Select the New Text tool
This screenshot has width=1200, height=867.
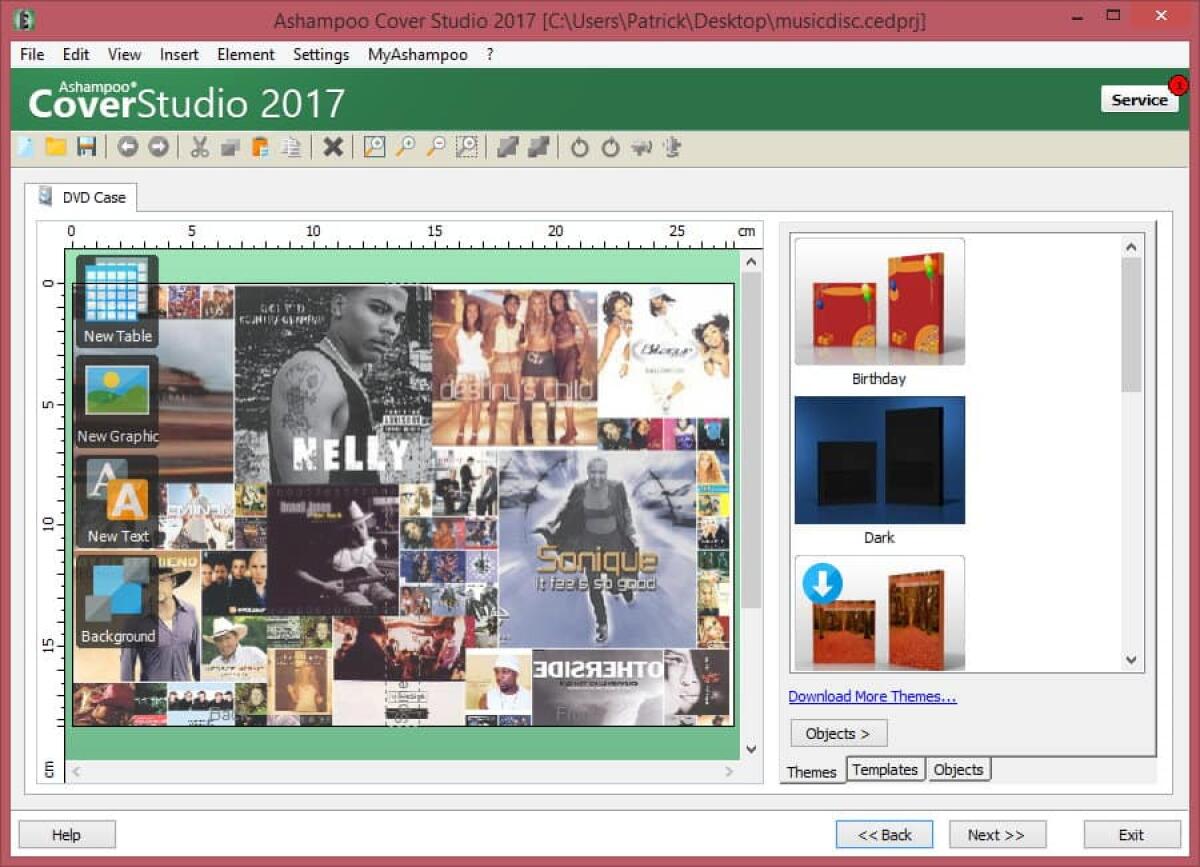pyautogui.click(x=116, y=497)
